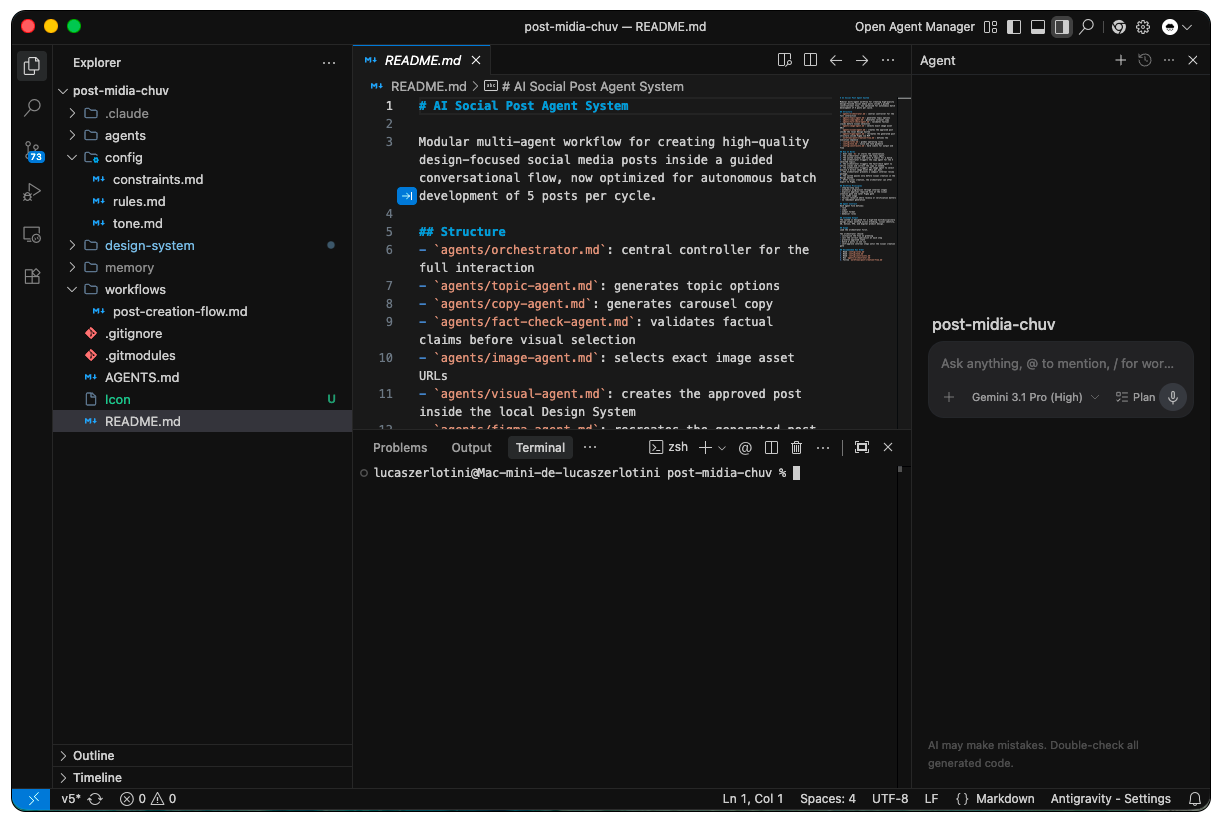Open the title bar search magnifier

1087,27
